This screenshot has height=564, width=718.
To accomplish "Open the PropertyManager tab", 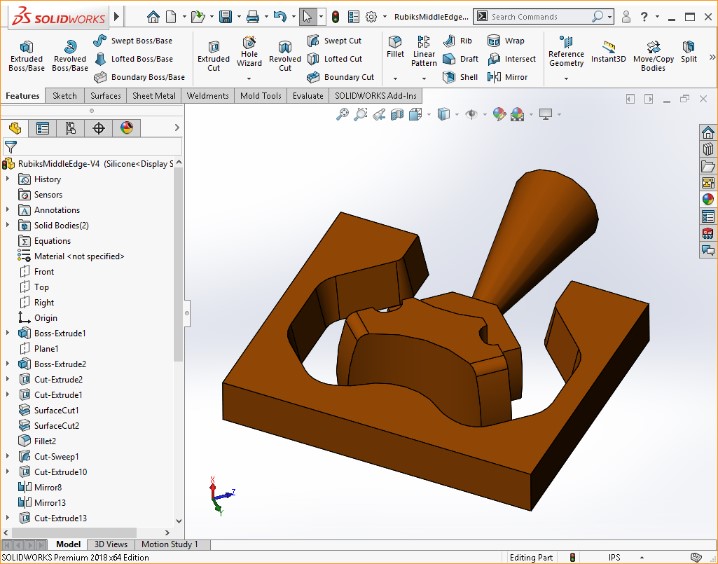I will 43,128.
